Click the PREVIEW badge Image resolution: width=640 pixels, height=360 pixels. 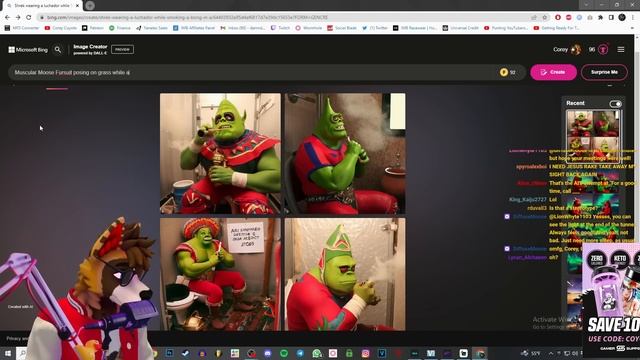[122, 49]
